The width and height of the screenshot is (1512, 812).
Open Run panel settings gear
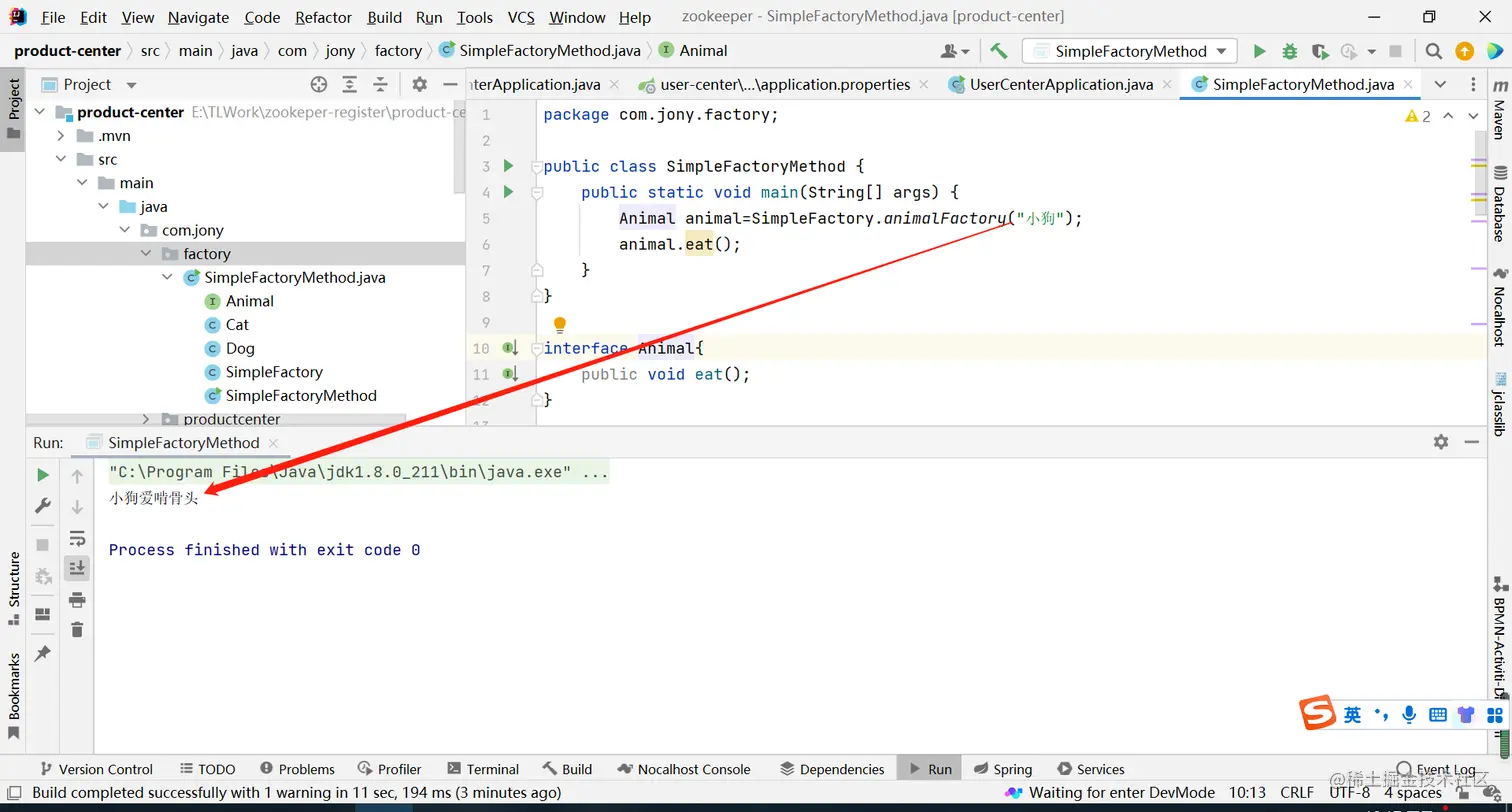(x=1441, y=442)
